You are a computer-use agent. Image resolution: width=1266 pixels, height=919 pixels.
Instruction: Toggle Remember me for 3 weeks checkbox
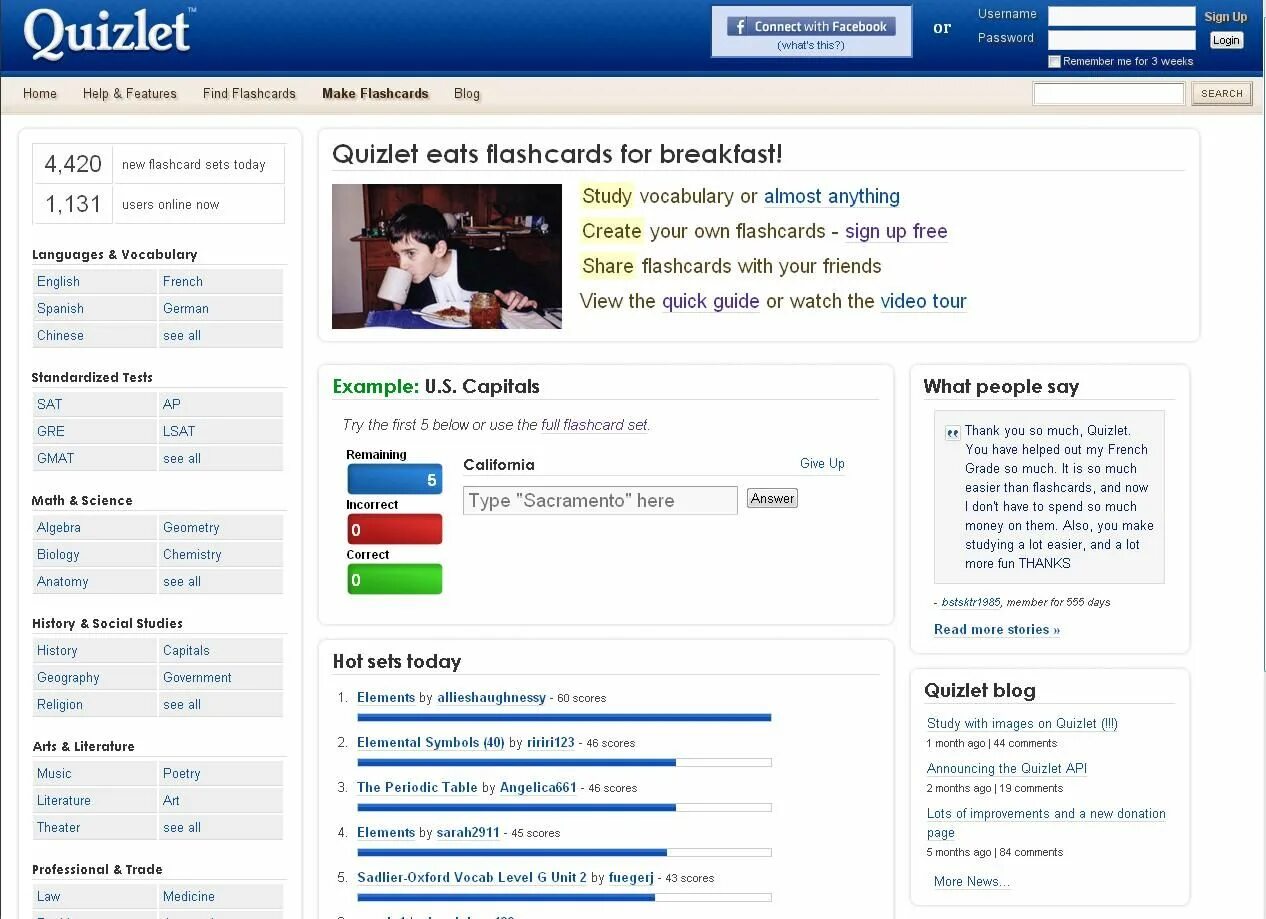[1054, 62]
